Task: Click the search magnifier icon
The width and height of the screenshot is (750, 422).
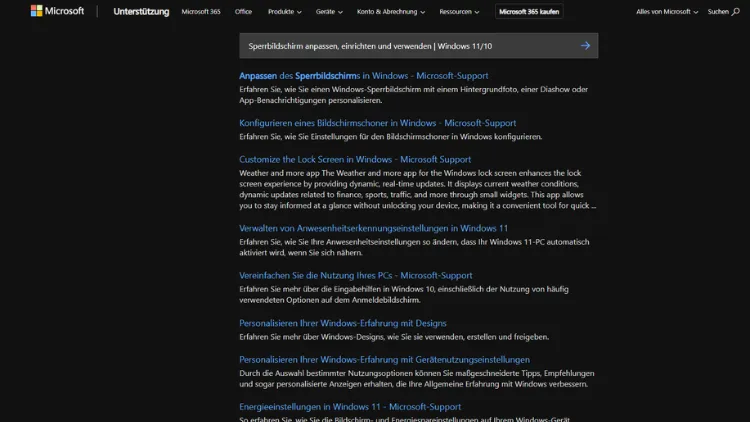Action: [736, 11]
